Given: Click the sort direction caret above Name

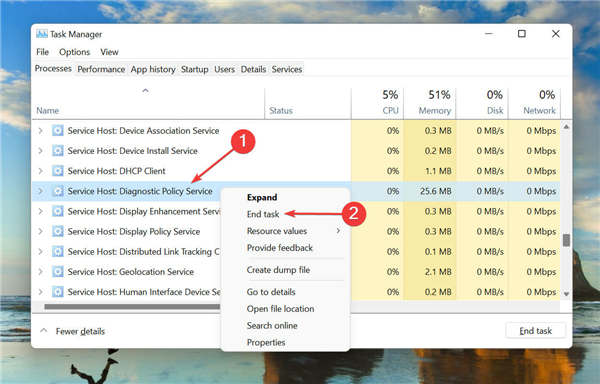Looking at the screenshot, I should coord(145,91).
